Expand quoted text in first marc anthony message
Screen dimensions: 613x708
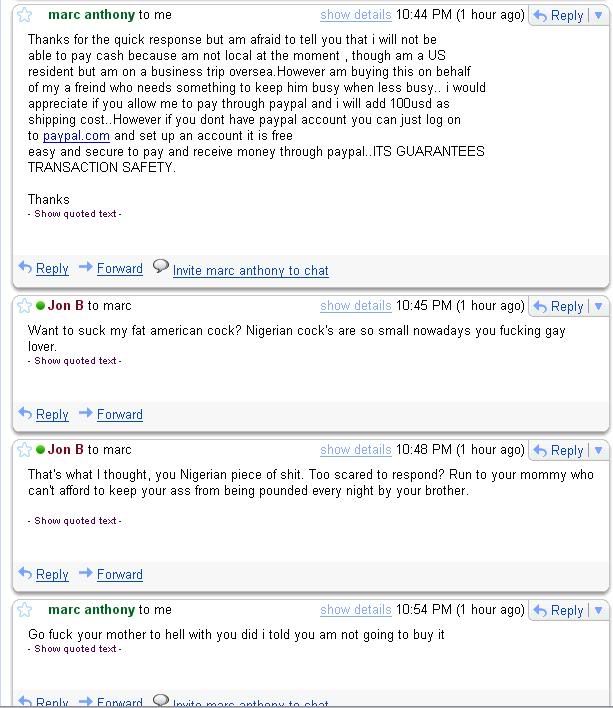coord(75,214)
